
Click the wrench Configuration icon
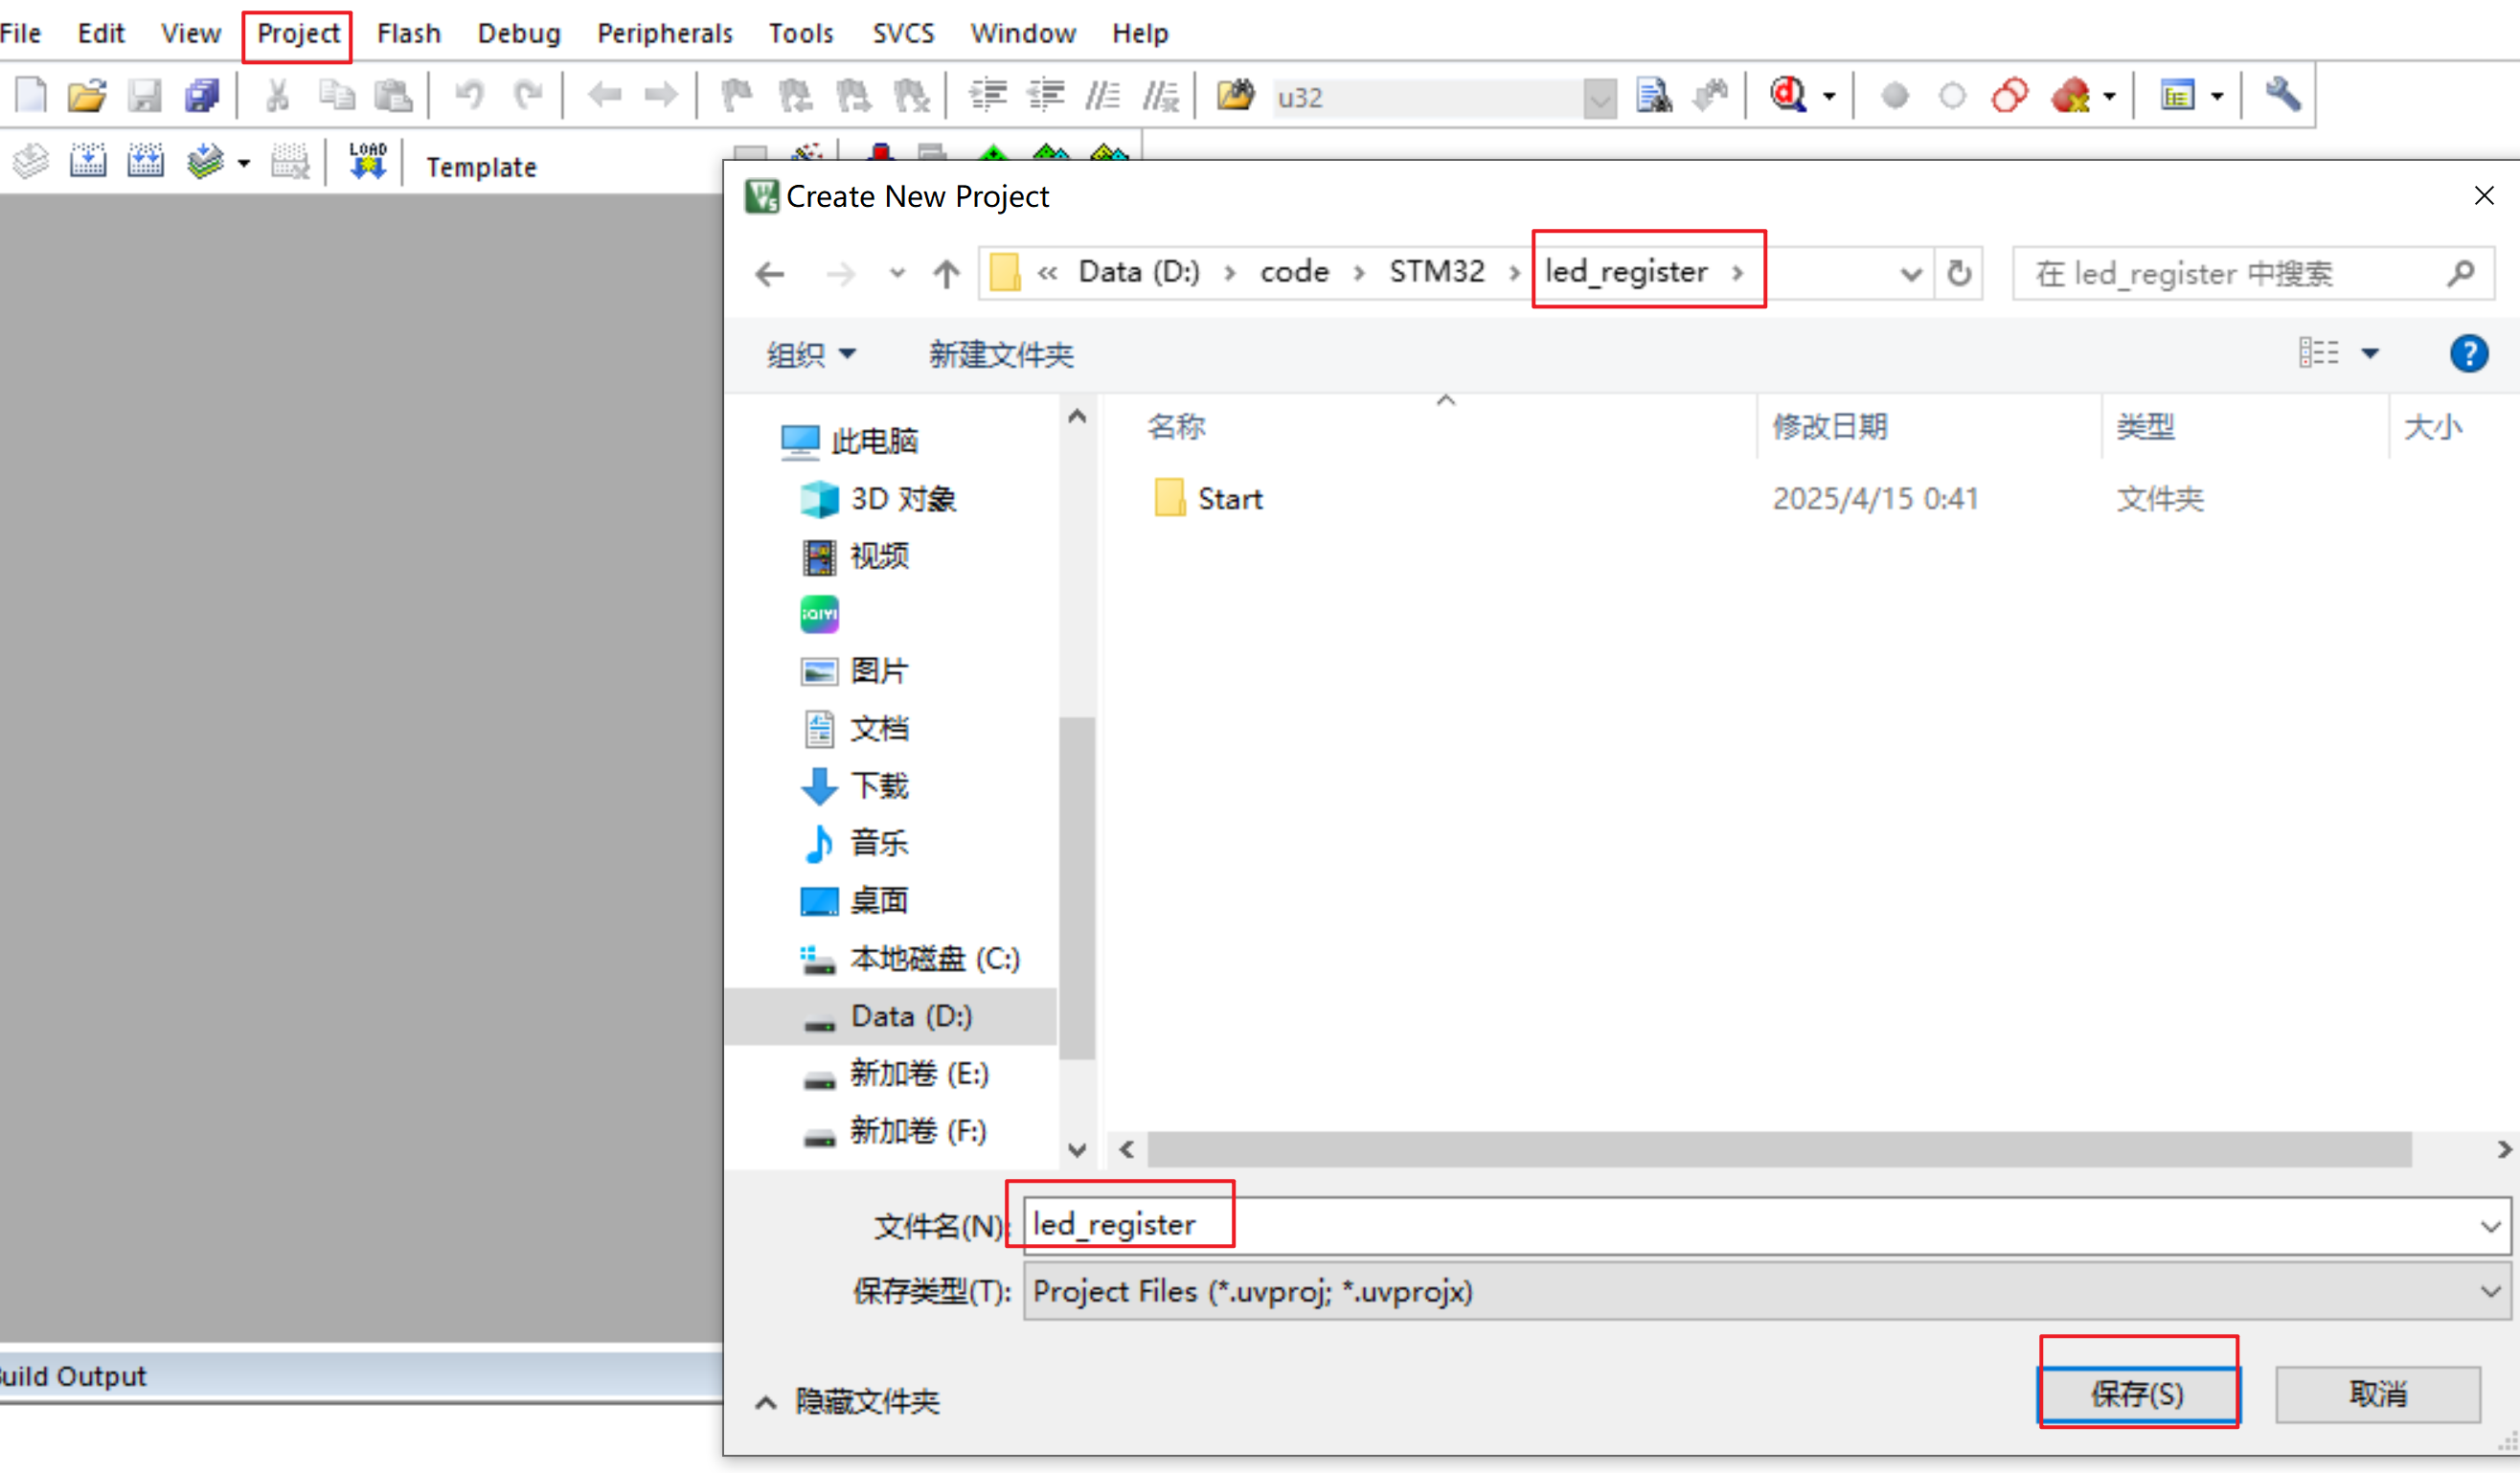coord(2283,96)
